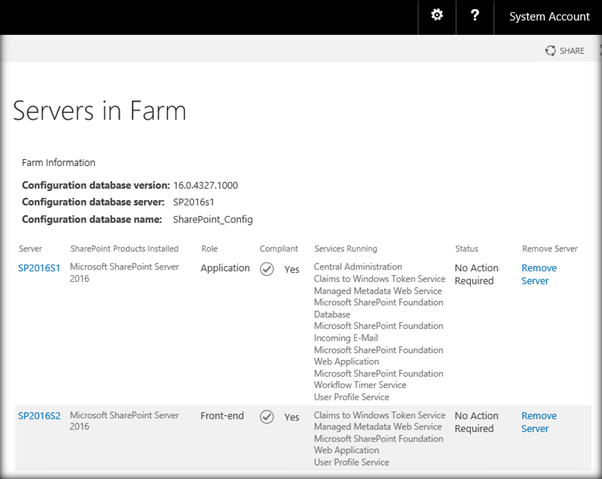Click the Status column header
Viewport: 602px width, 479px height.
point(466,248)
